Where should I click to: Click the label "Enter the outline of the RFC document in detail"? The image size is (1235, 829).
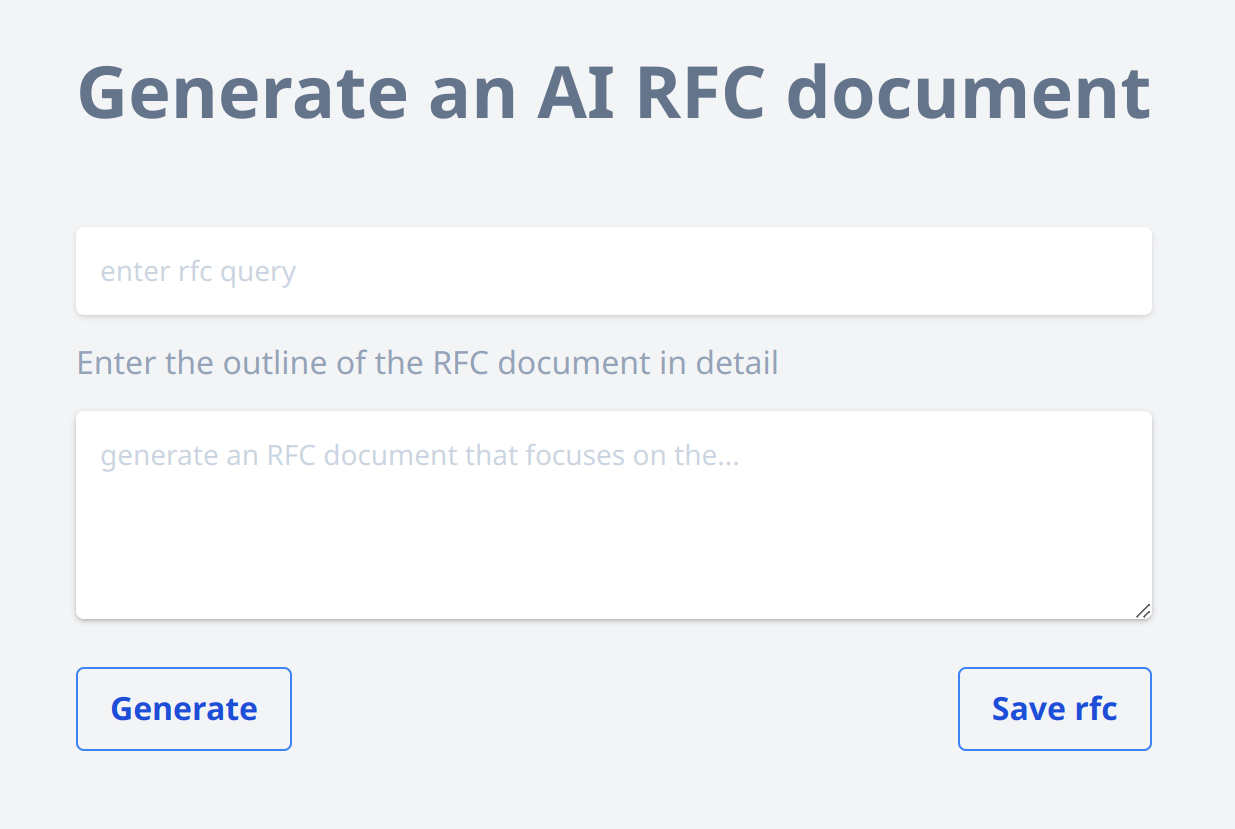(x=427, y=362)
